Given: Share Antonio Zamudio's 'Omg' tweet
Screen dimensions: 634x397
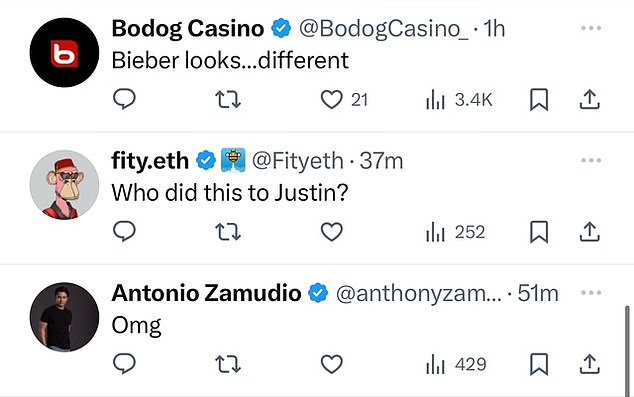Looking at the screenshot, I should (x=590, y=364).
